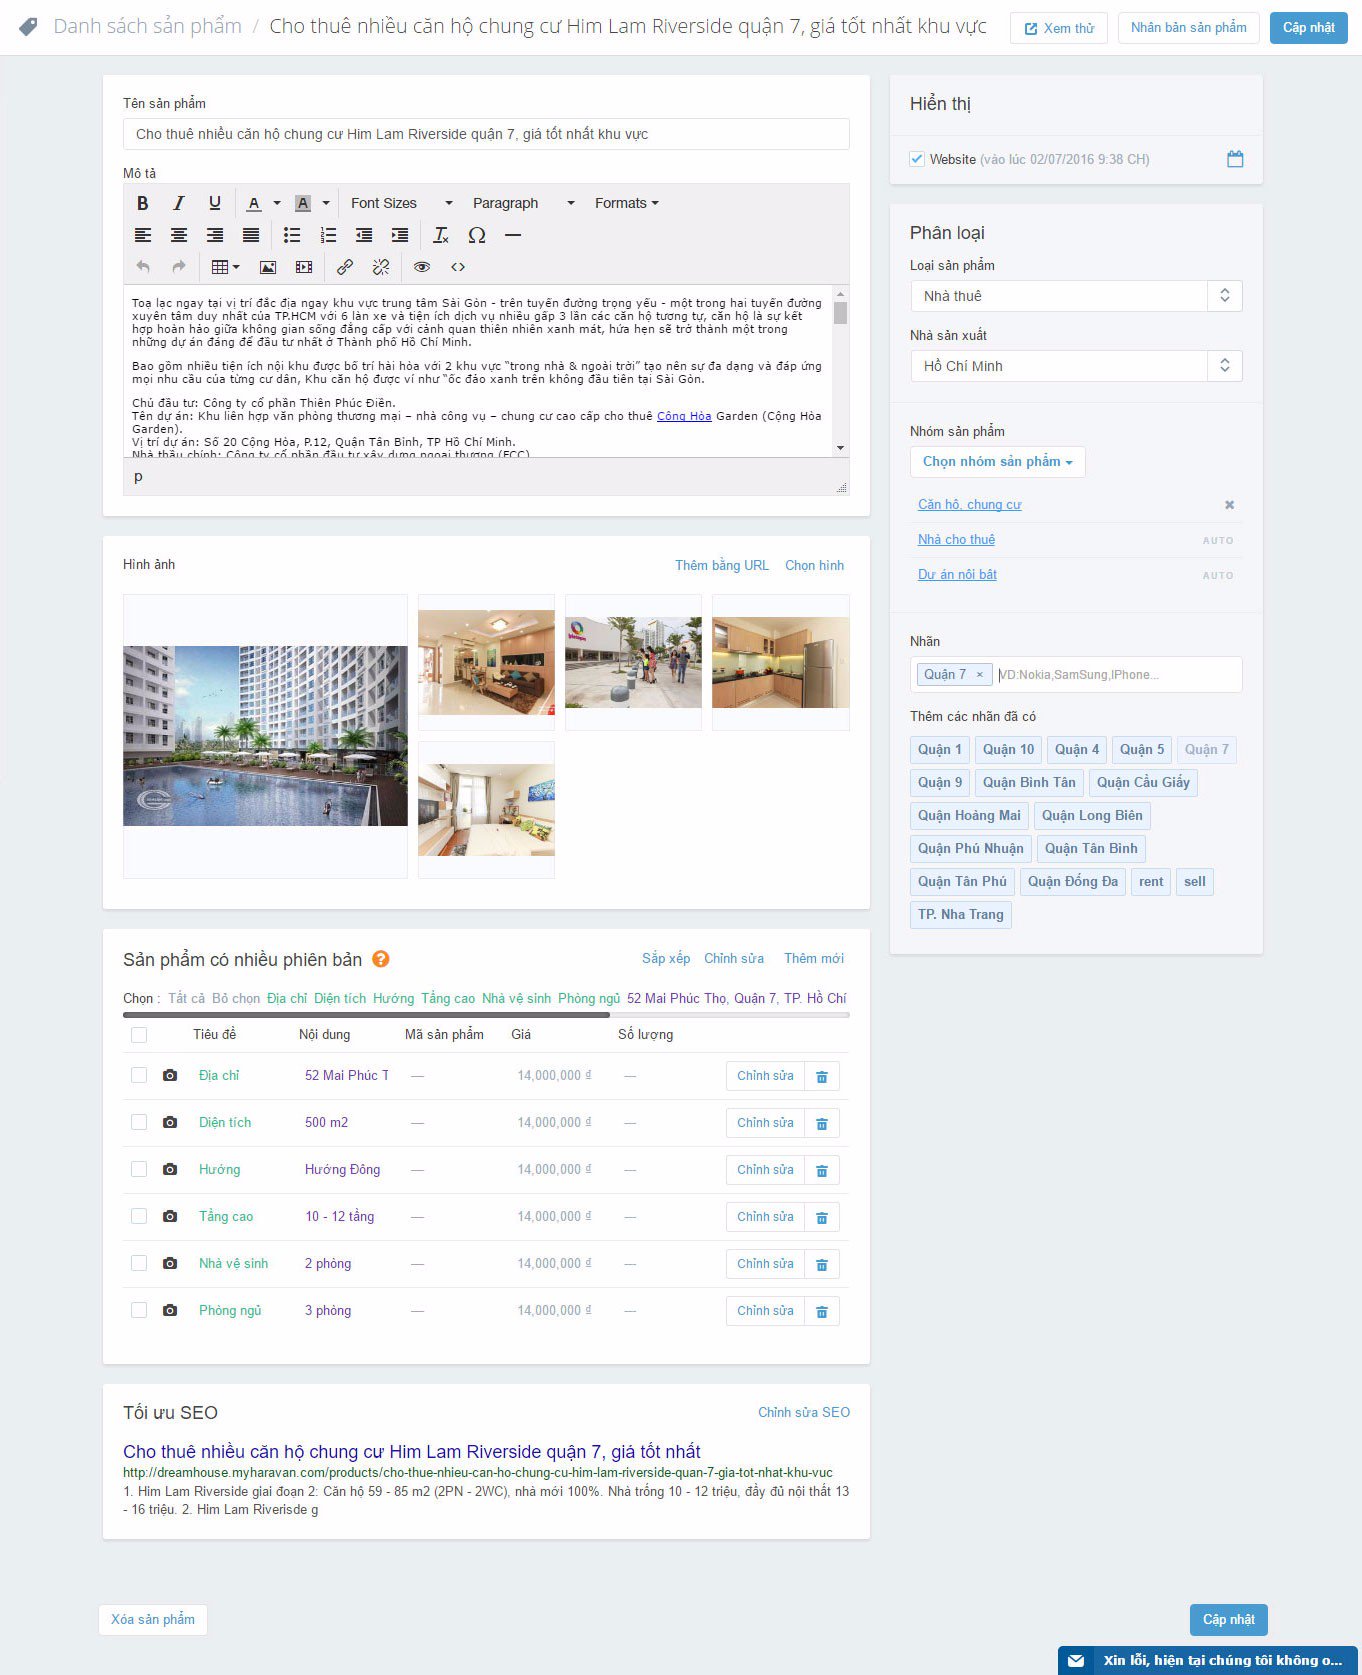Increase indent in editor
Screen dimensions: 1362x1675
[x=400, y=235]
